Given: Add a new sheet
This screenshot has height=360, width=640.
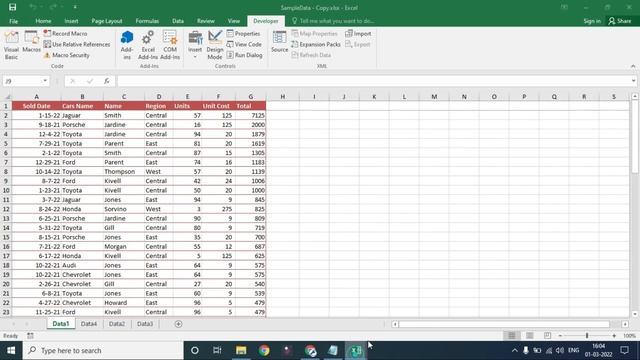Looking at the screenshot, I should pyautogui.click(x=178, y=324).
